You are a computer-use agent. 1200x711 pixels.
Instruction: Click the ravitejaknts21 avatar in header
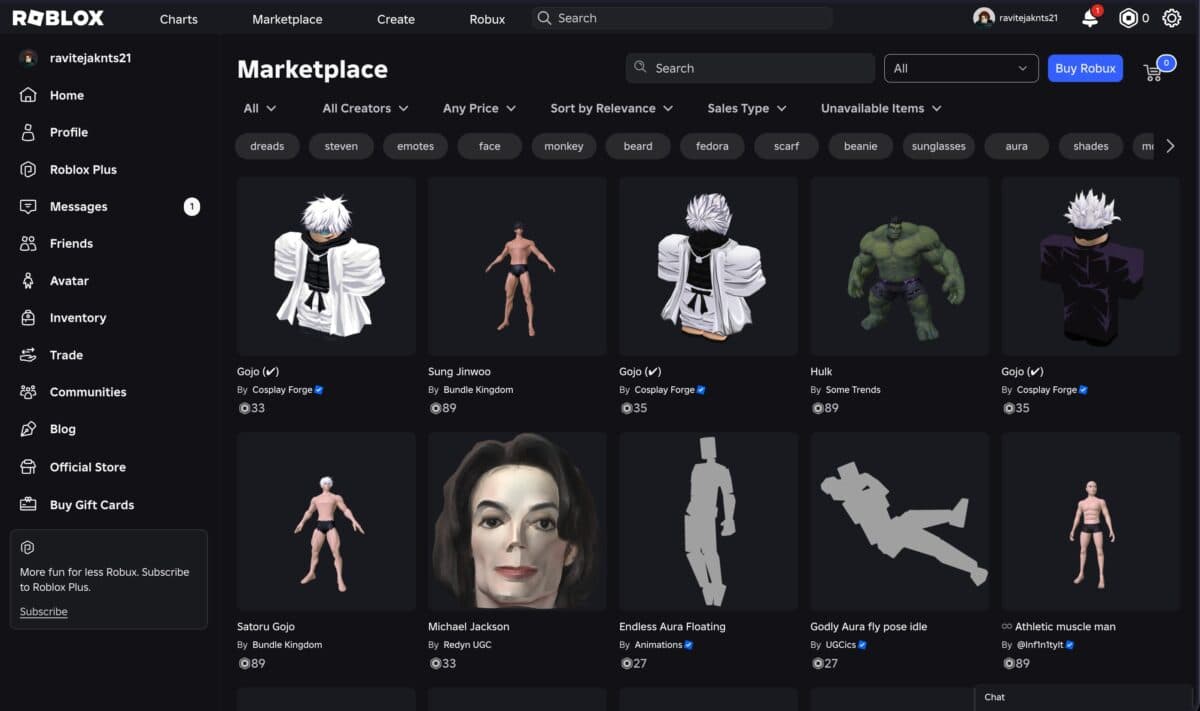pyautogui.click(x=984, y=18)
